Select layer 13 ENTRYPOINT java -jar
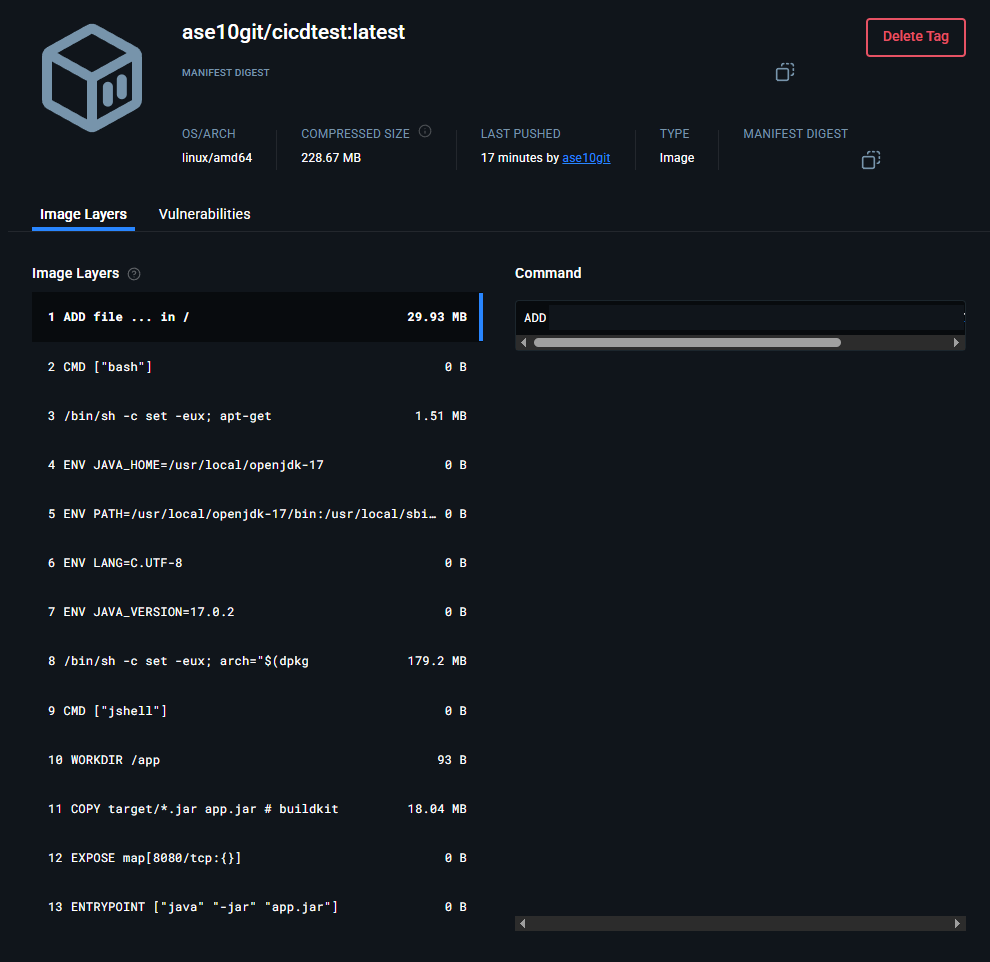The image size is (990, 962). pyautogui.click(x=257, y=907)
